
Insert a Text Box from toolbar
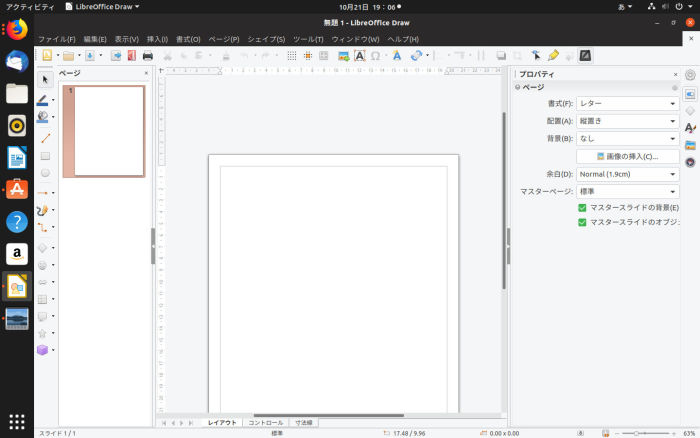point(359,56)
